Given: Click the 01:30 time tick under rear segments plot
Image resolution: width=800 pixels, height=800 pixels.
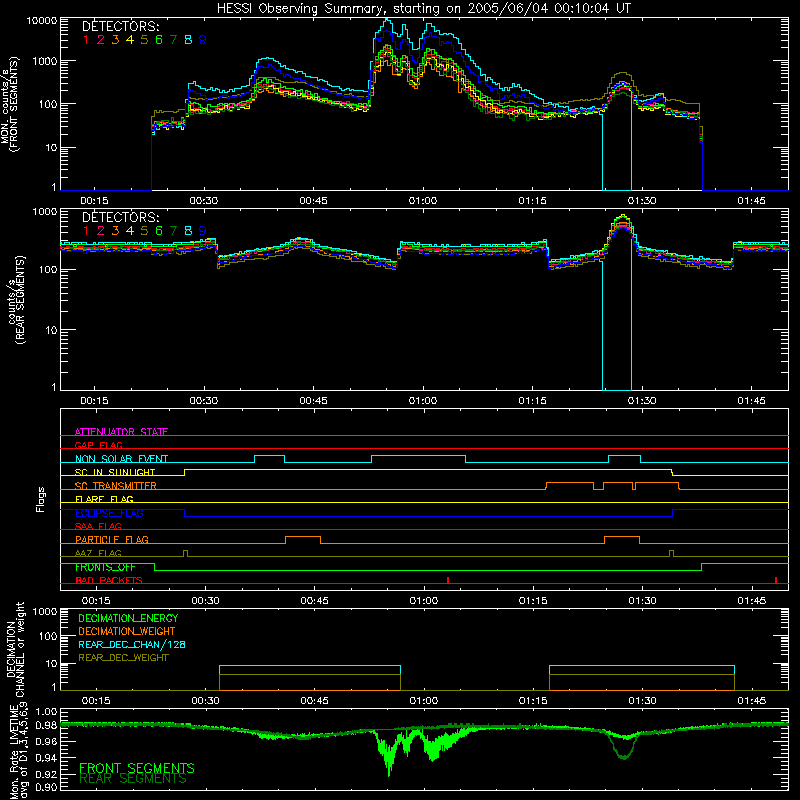Looking at the screenshot, I should [x=642, y=401].
